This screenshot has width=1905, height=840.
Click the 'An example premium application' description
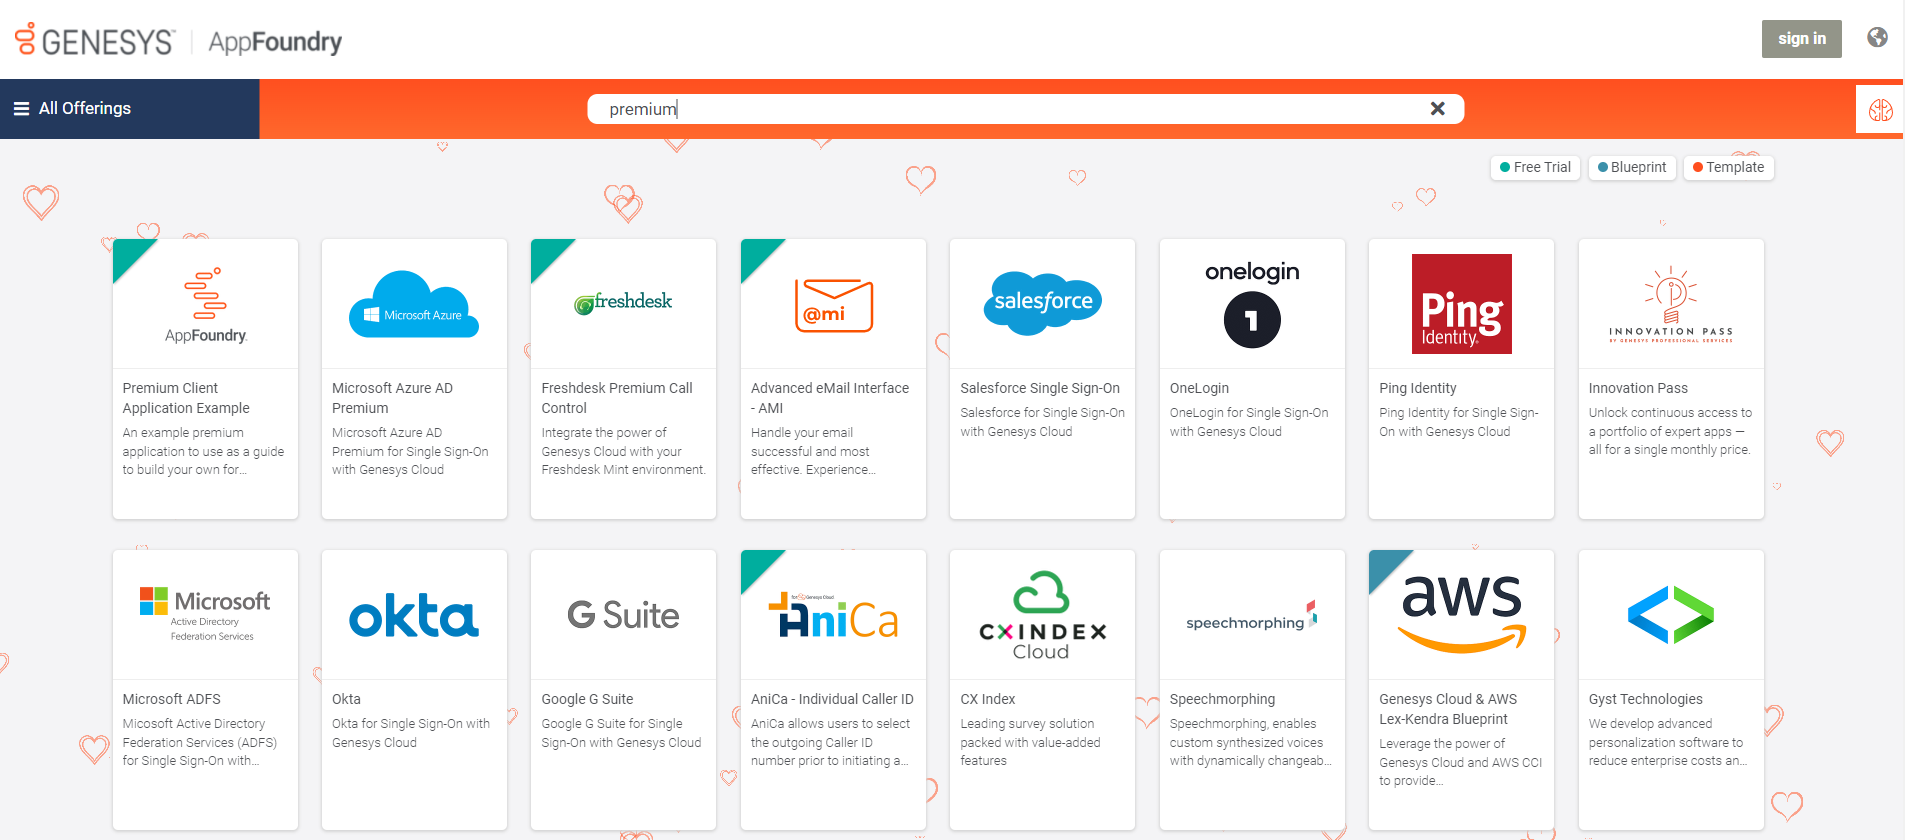[203, 451]
